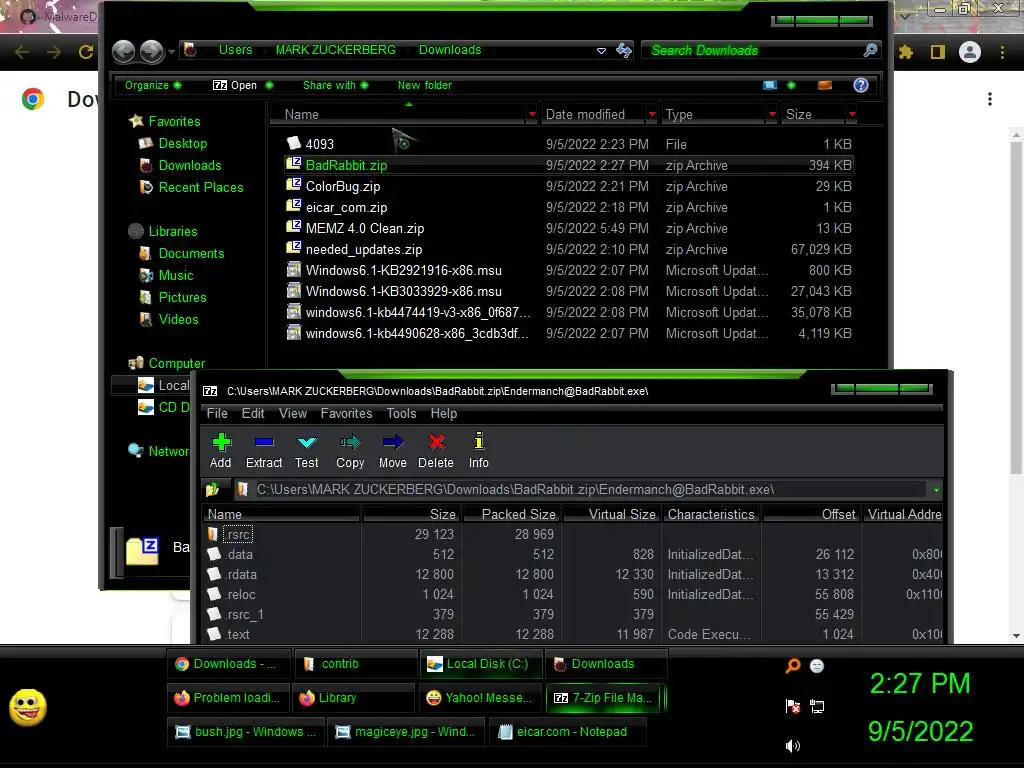This screenshot has height=768, width=1024.
Task: Open the Type column filter dropdown
Action: click(772, 114)
